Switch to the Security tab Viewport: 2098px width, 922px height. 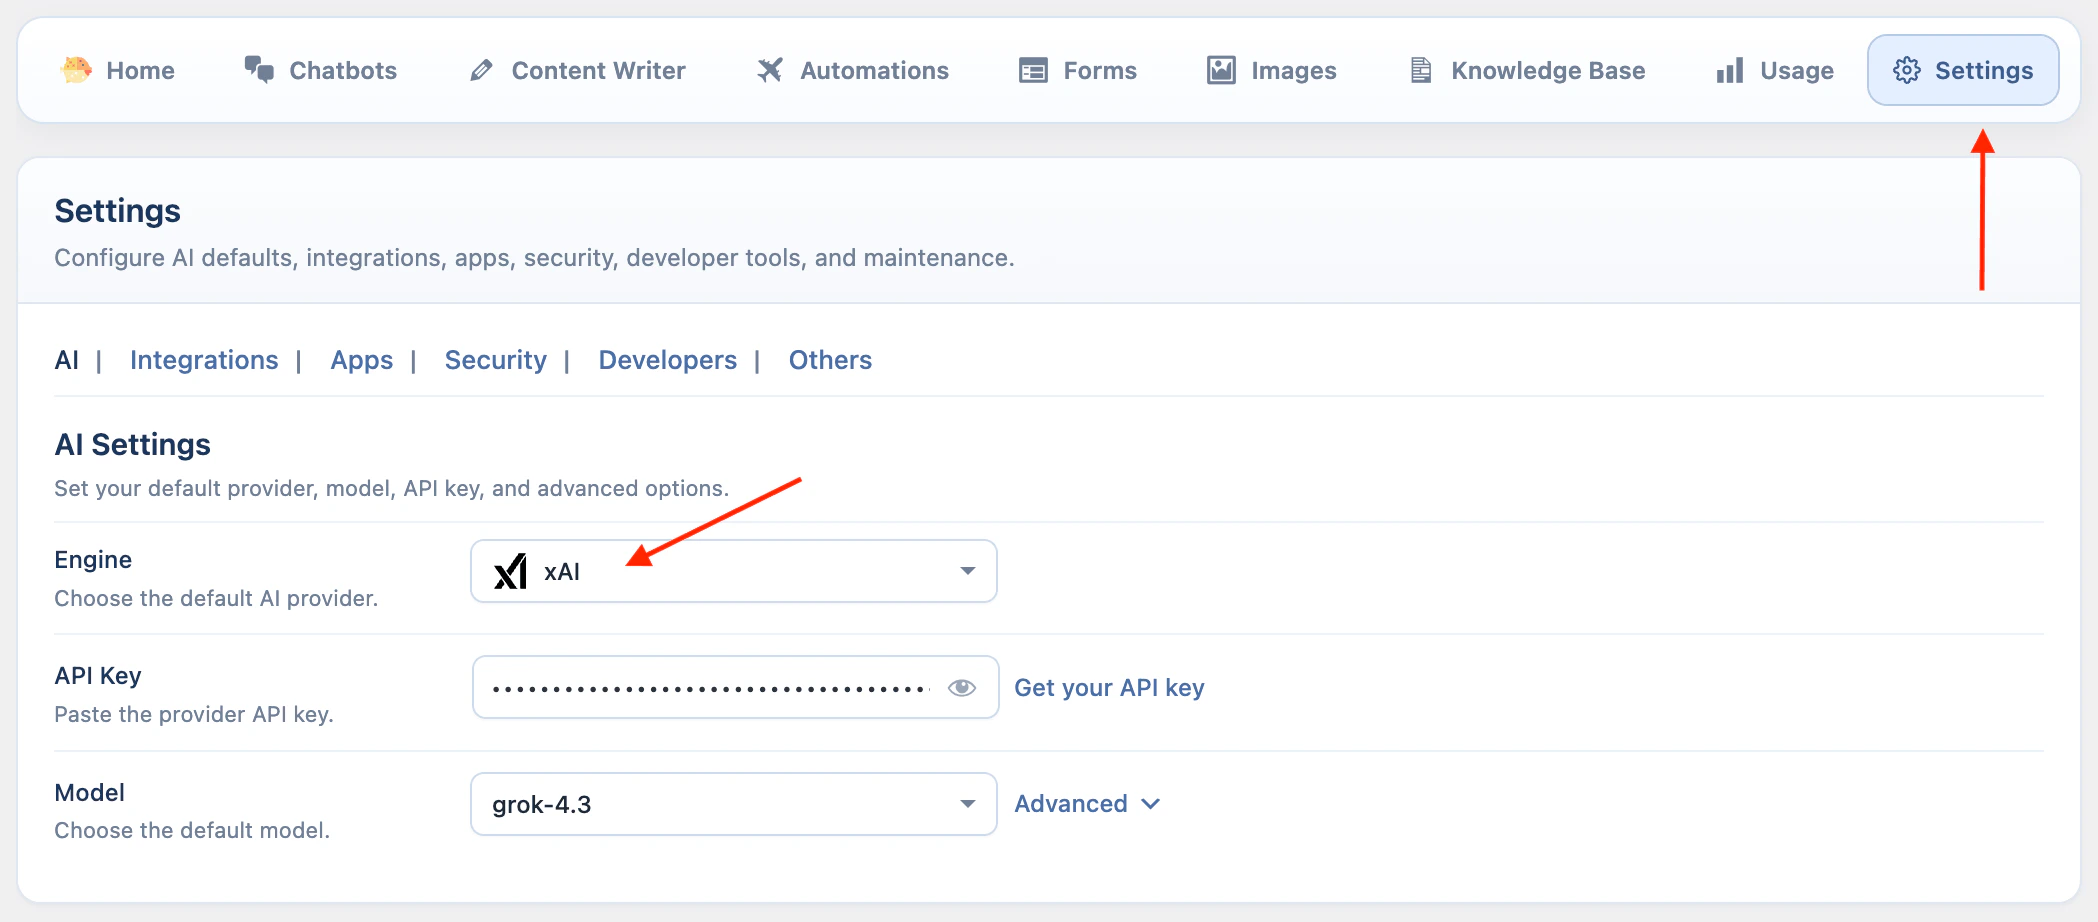tap(496, 361)
